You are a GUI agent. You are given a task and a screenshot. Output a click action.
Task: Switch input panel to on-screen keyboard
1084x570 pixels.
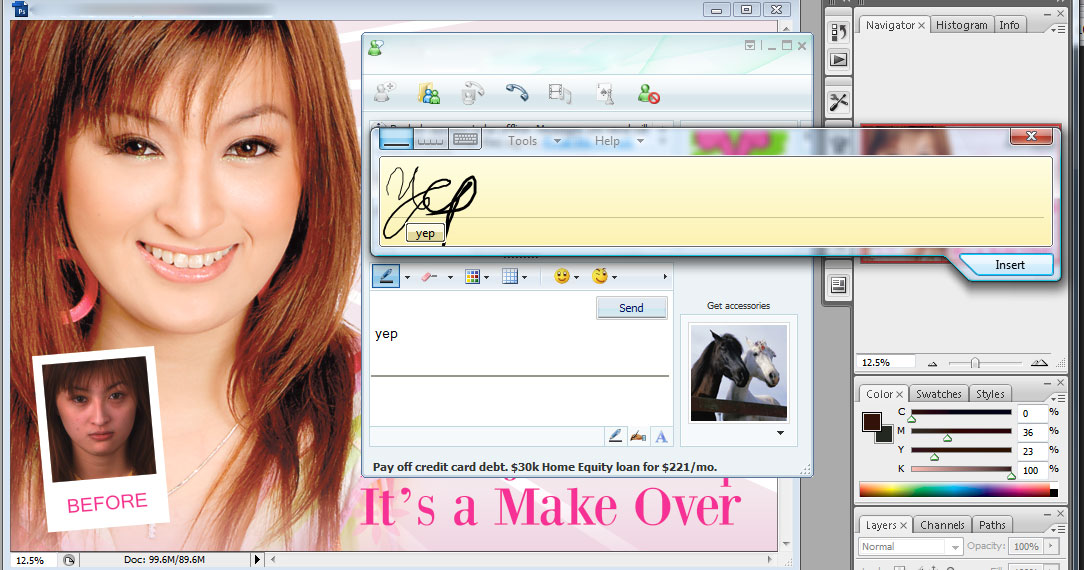465,139
